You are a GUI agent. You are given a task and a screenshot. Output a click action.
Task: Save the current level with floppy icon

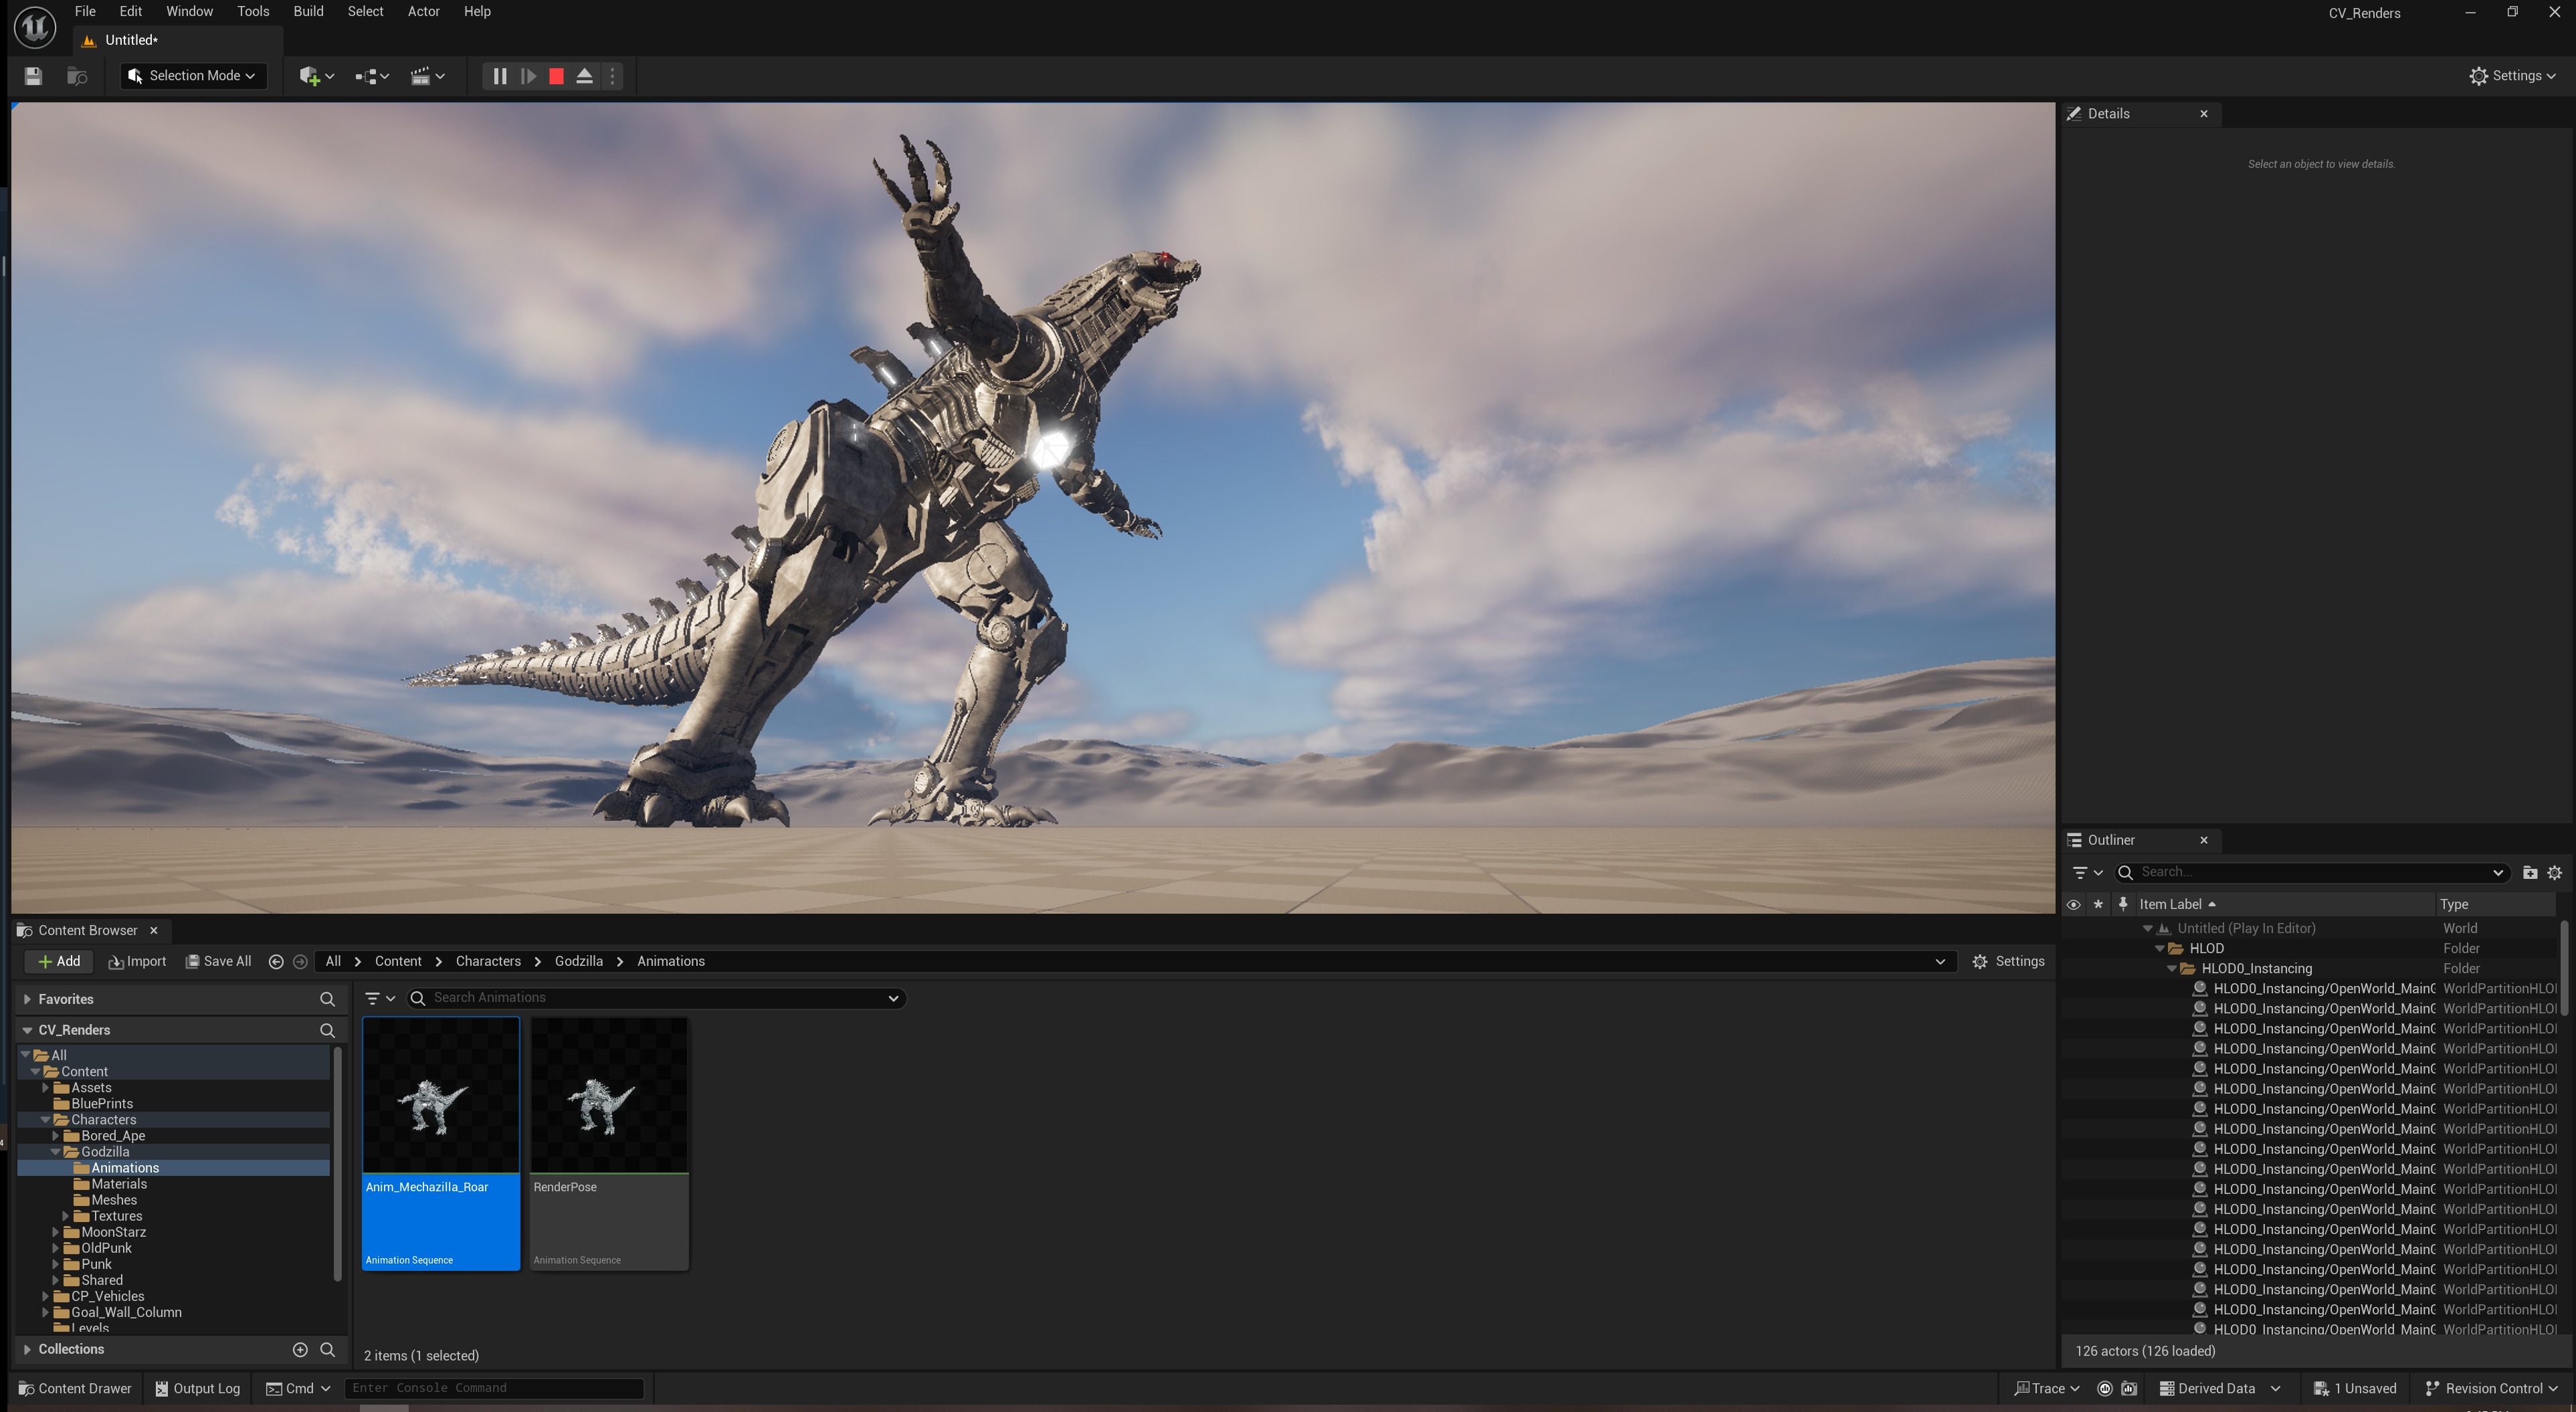[33, 76]
